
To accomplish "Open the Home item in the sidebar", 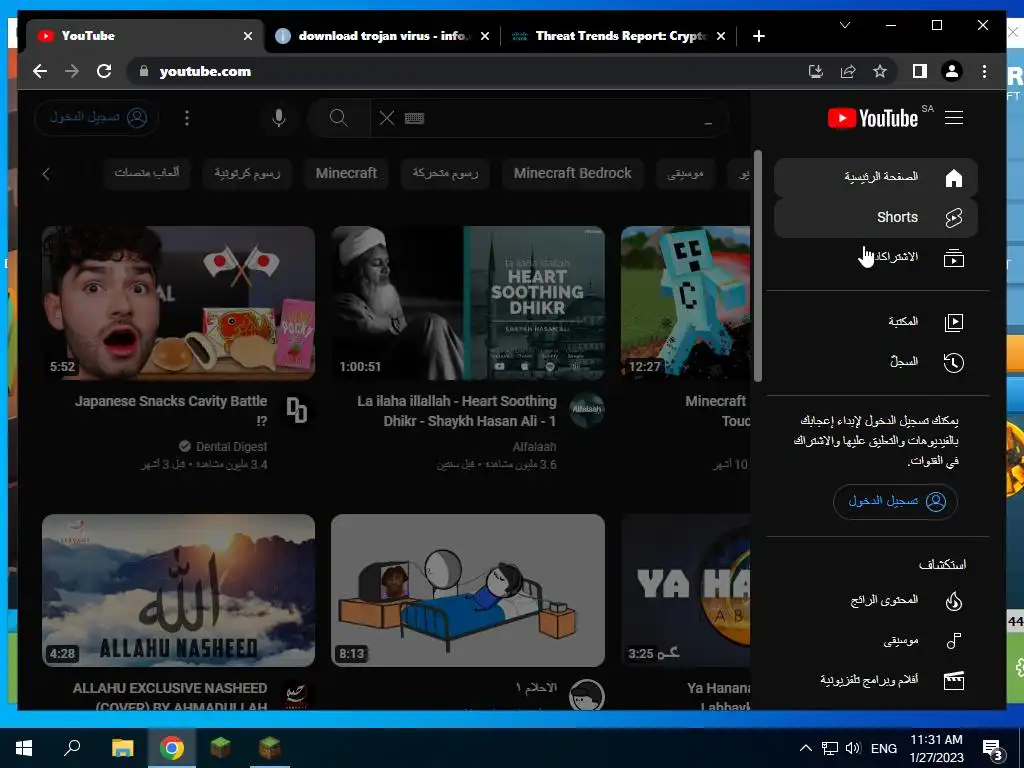I will click(x=875, y=178).
